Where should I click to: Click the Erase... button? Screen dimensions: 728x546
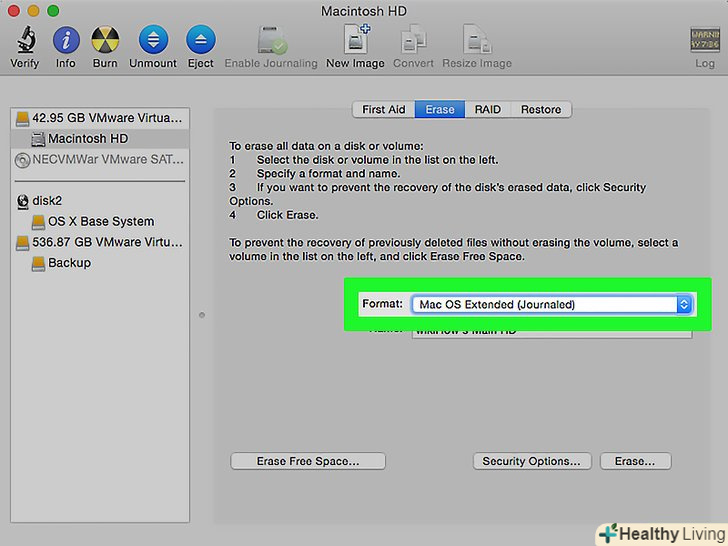coord(636,461)
